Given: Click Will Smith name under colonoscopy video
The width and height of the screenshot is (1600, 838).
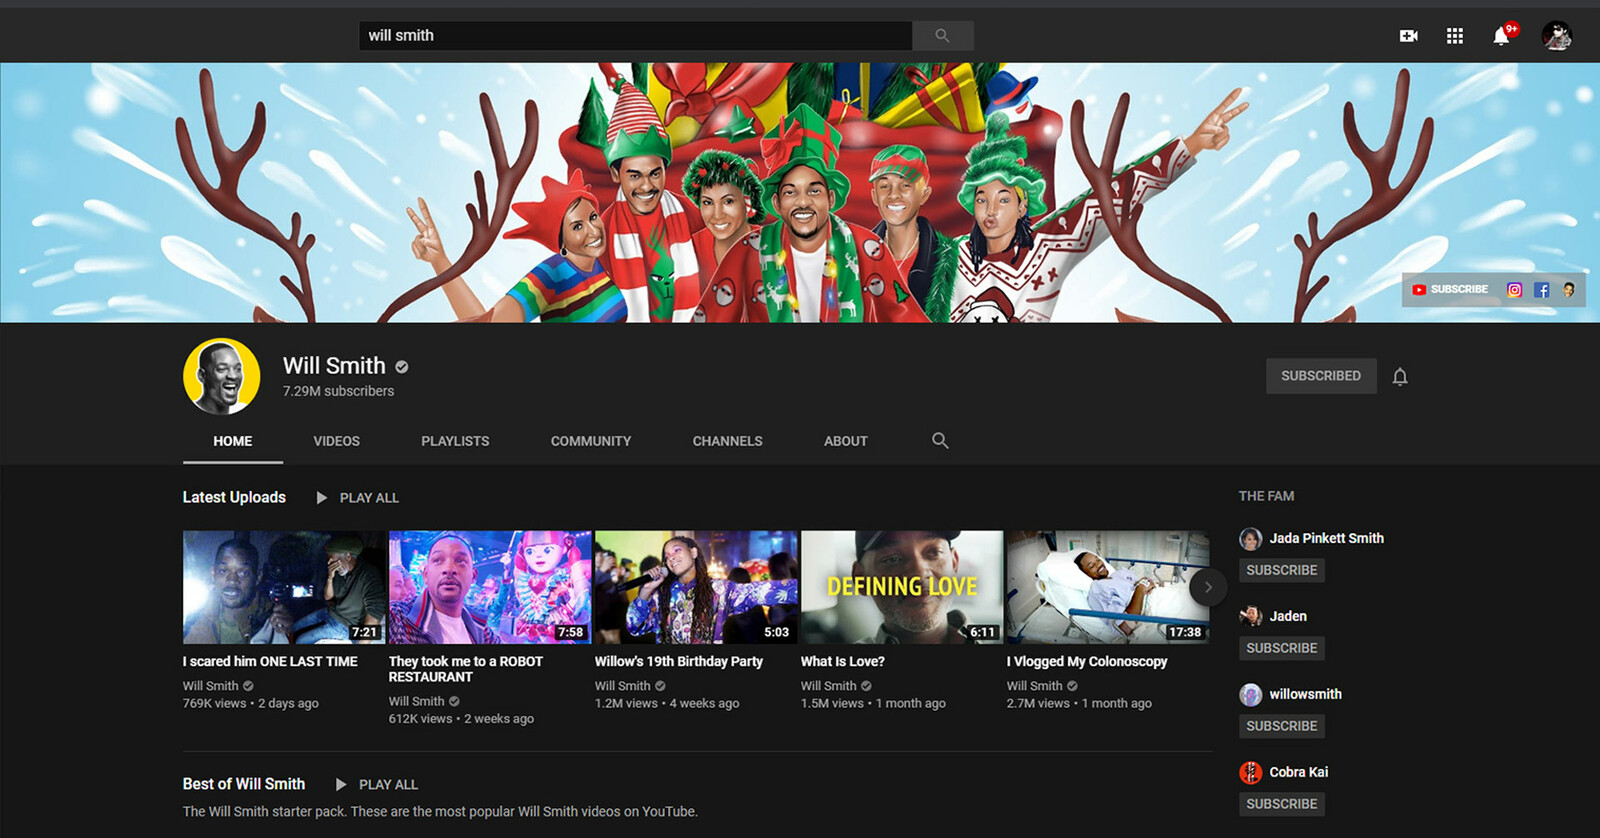Looking at the screenshot, I should pos(1035,686).
